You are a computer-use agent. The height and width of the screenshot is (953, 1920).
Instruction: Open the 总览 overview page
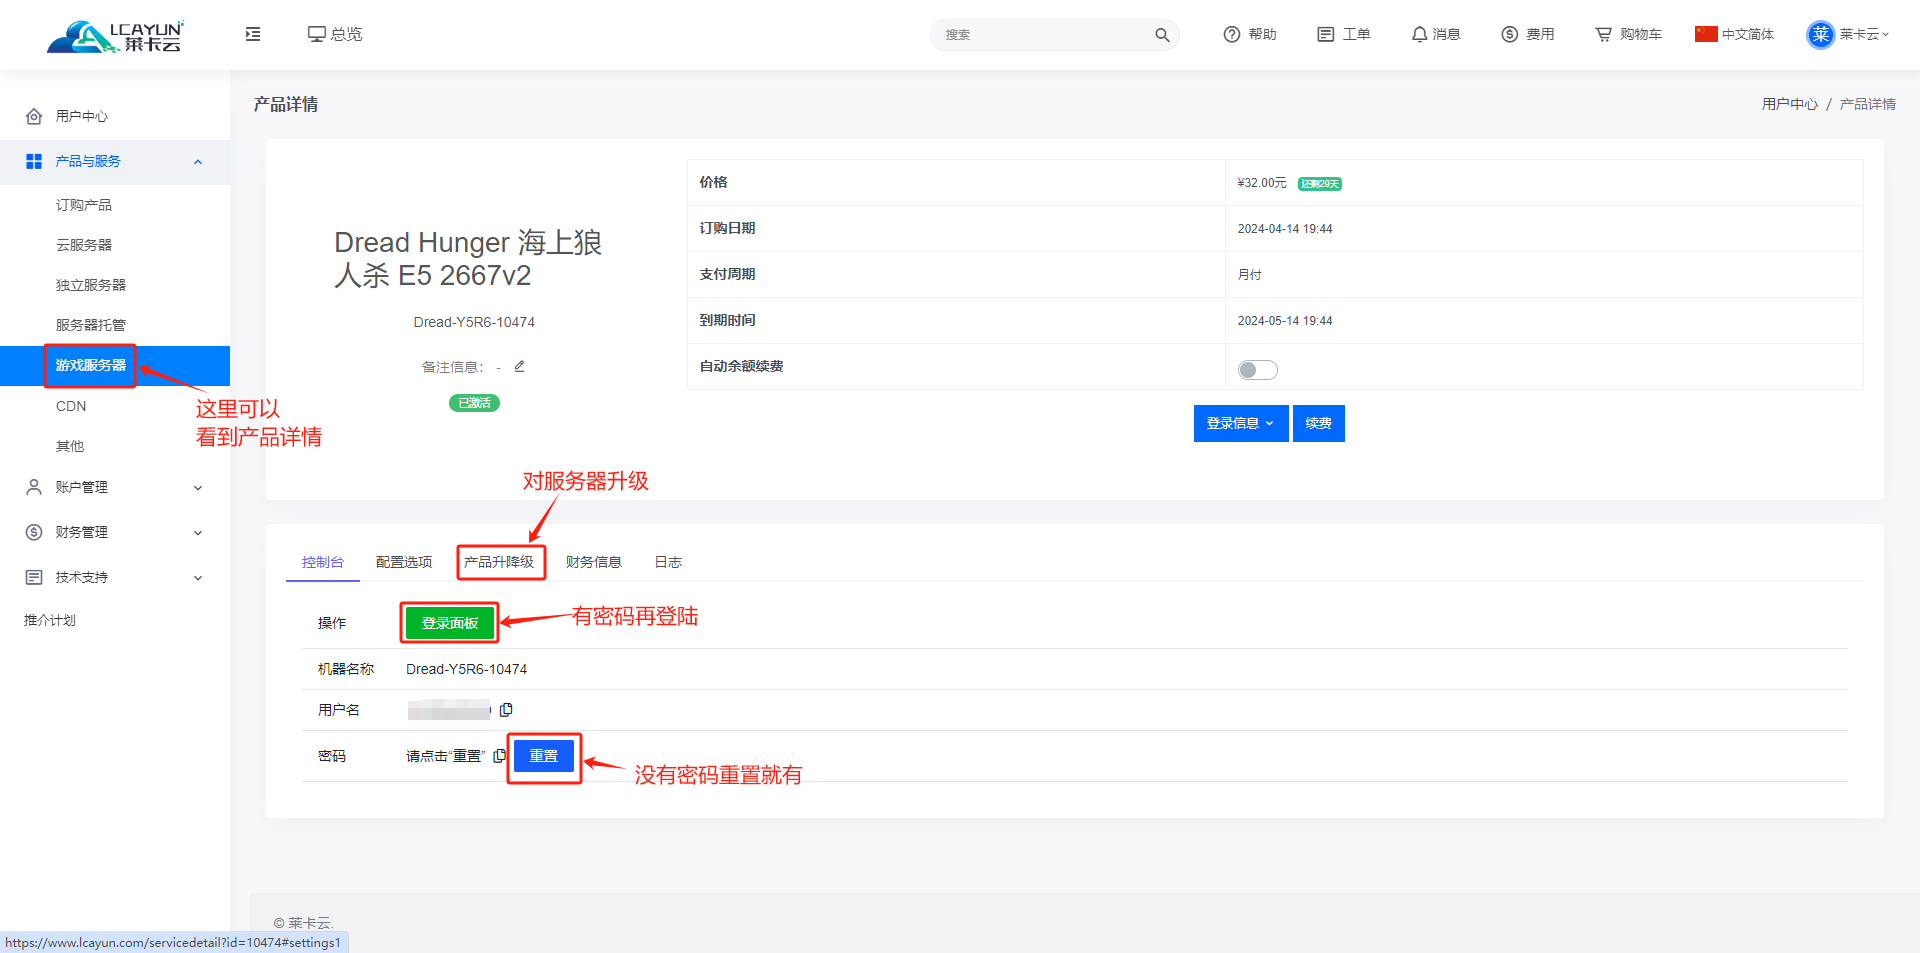click(335, 34)
